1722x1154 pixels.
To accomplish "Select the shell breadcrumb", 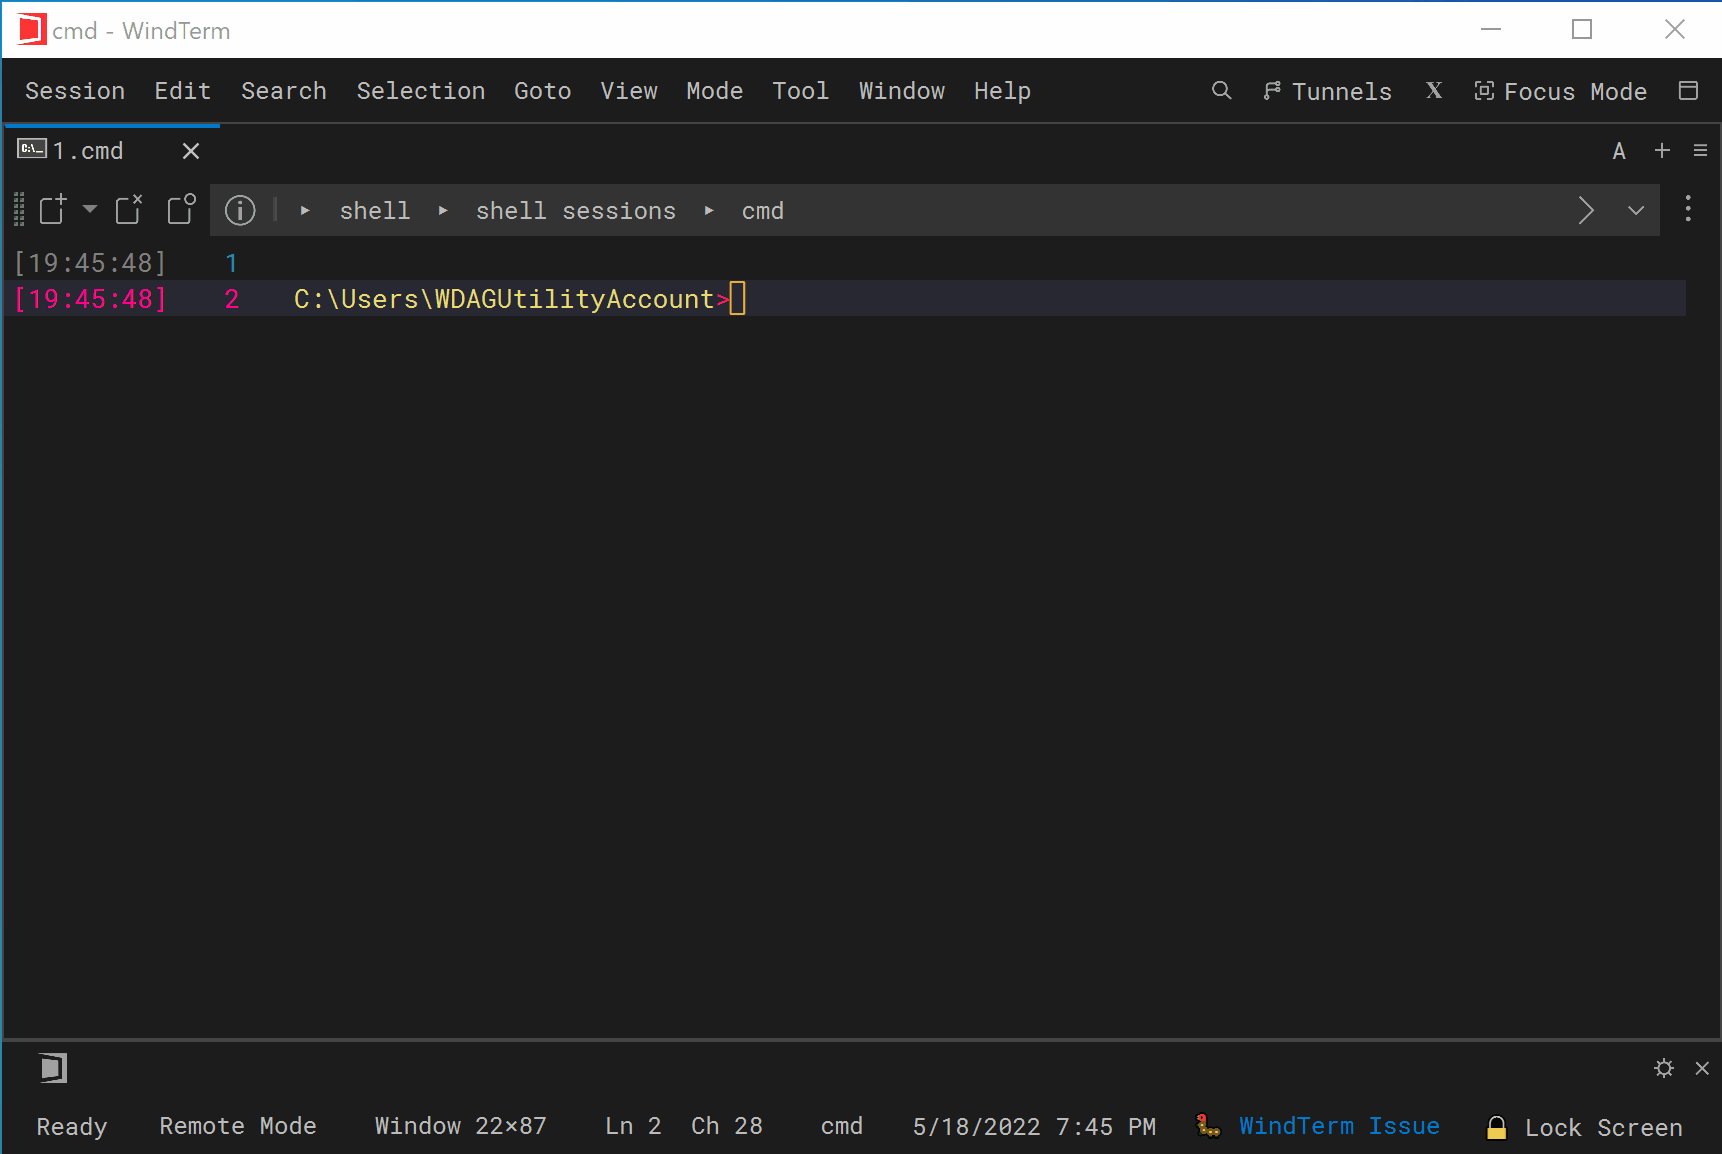I will (x=375, y=211).
